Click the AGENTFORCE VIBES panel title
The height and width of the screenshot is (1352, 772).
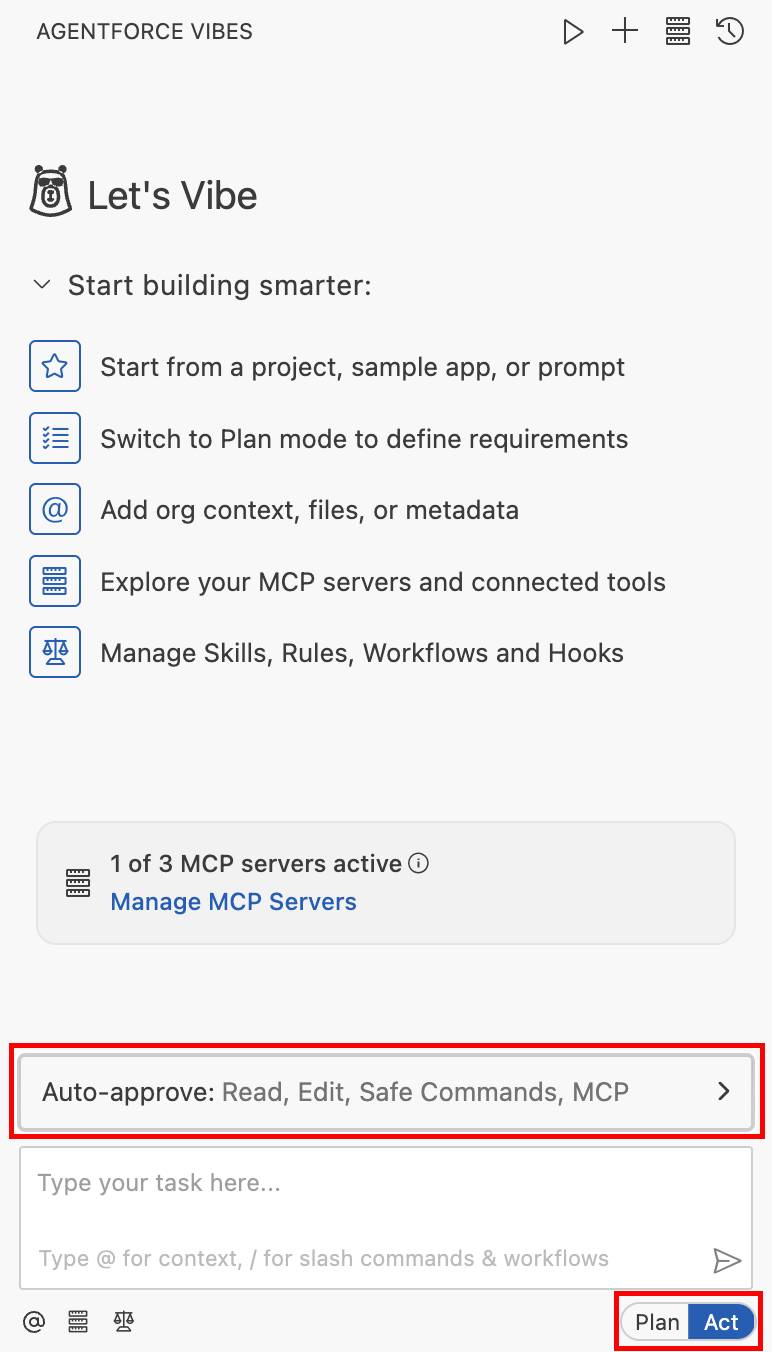[144, 32]
